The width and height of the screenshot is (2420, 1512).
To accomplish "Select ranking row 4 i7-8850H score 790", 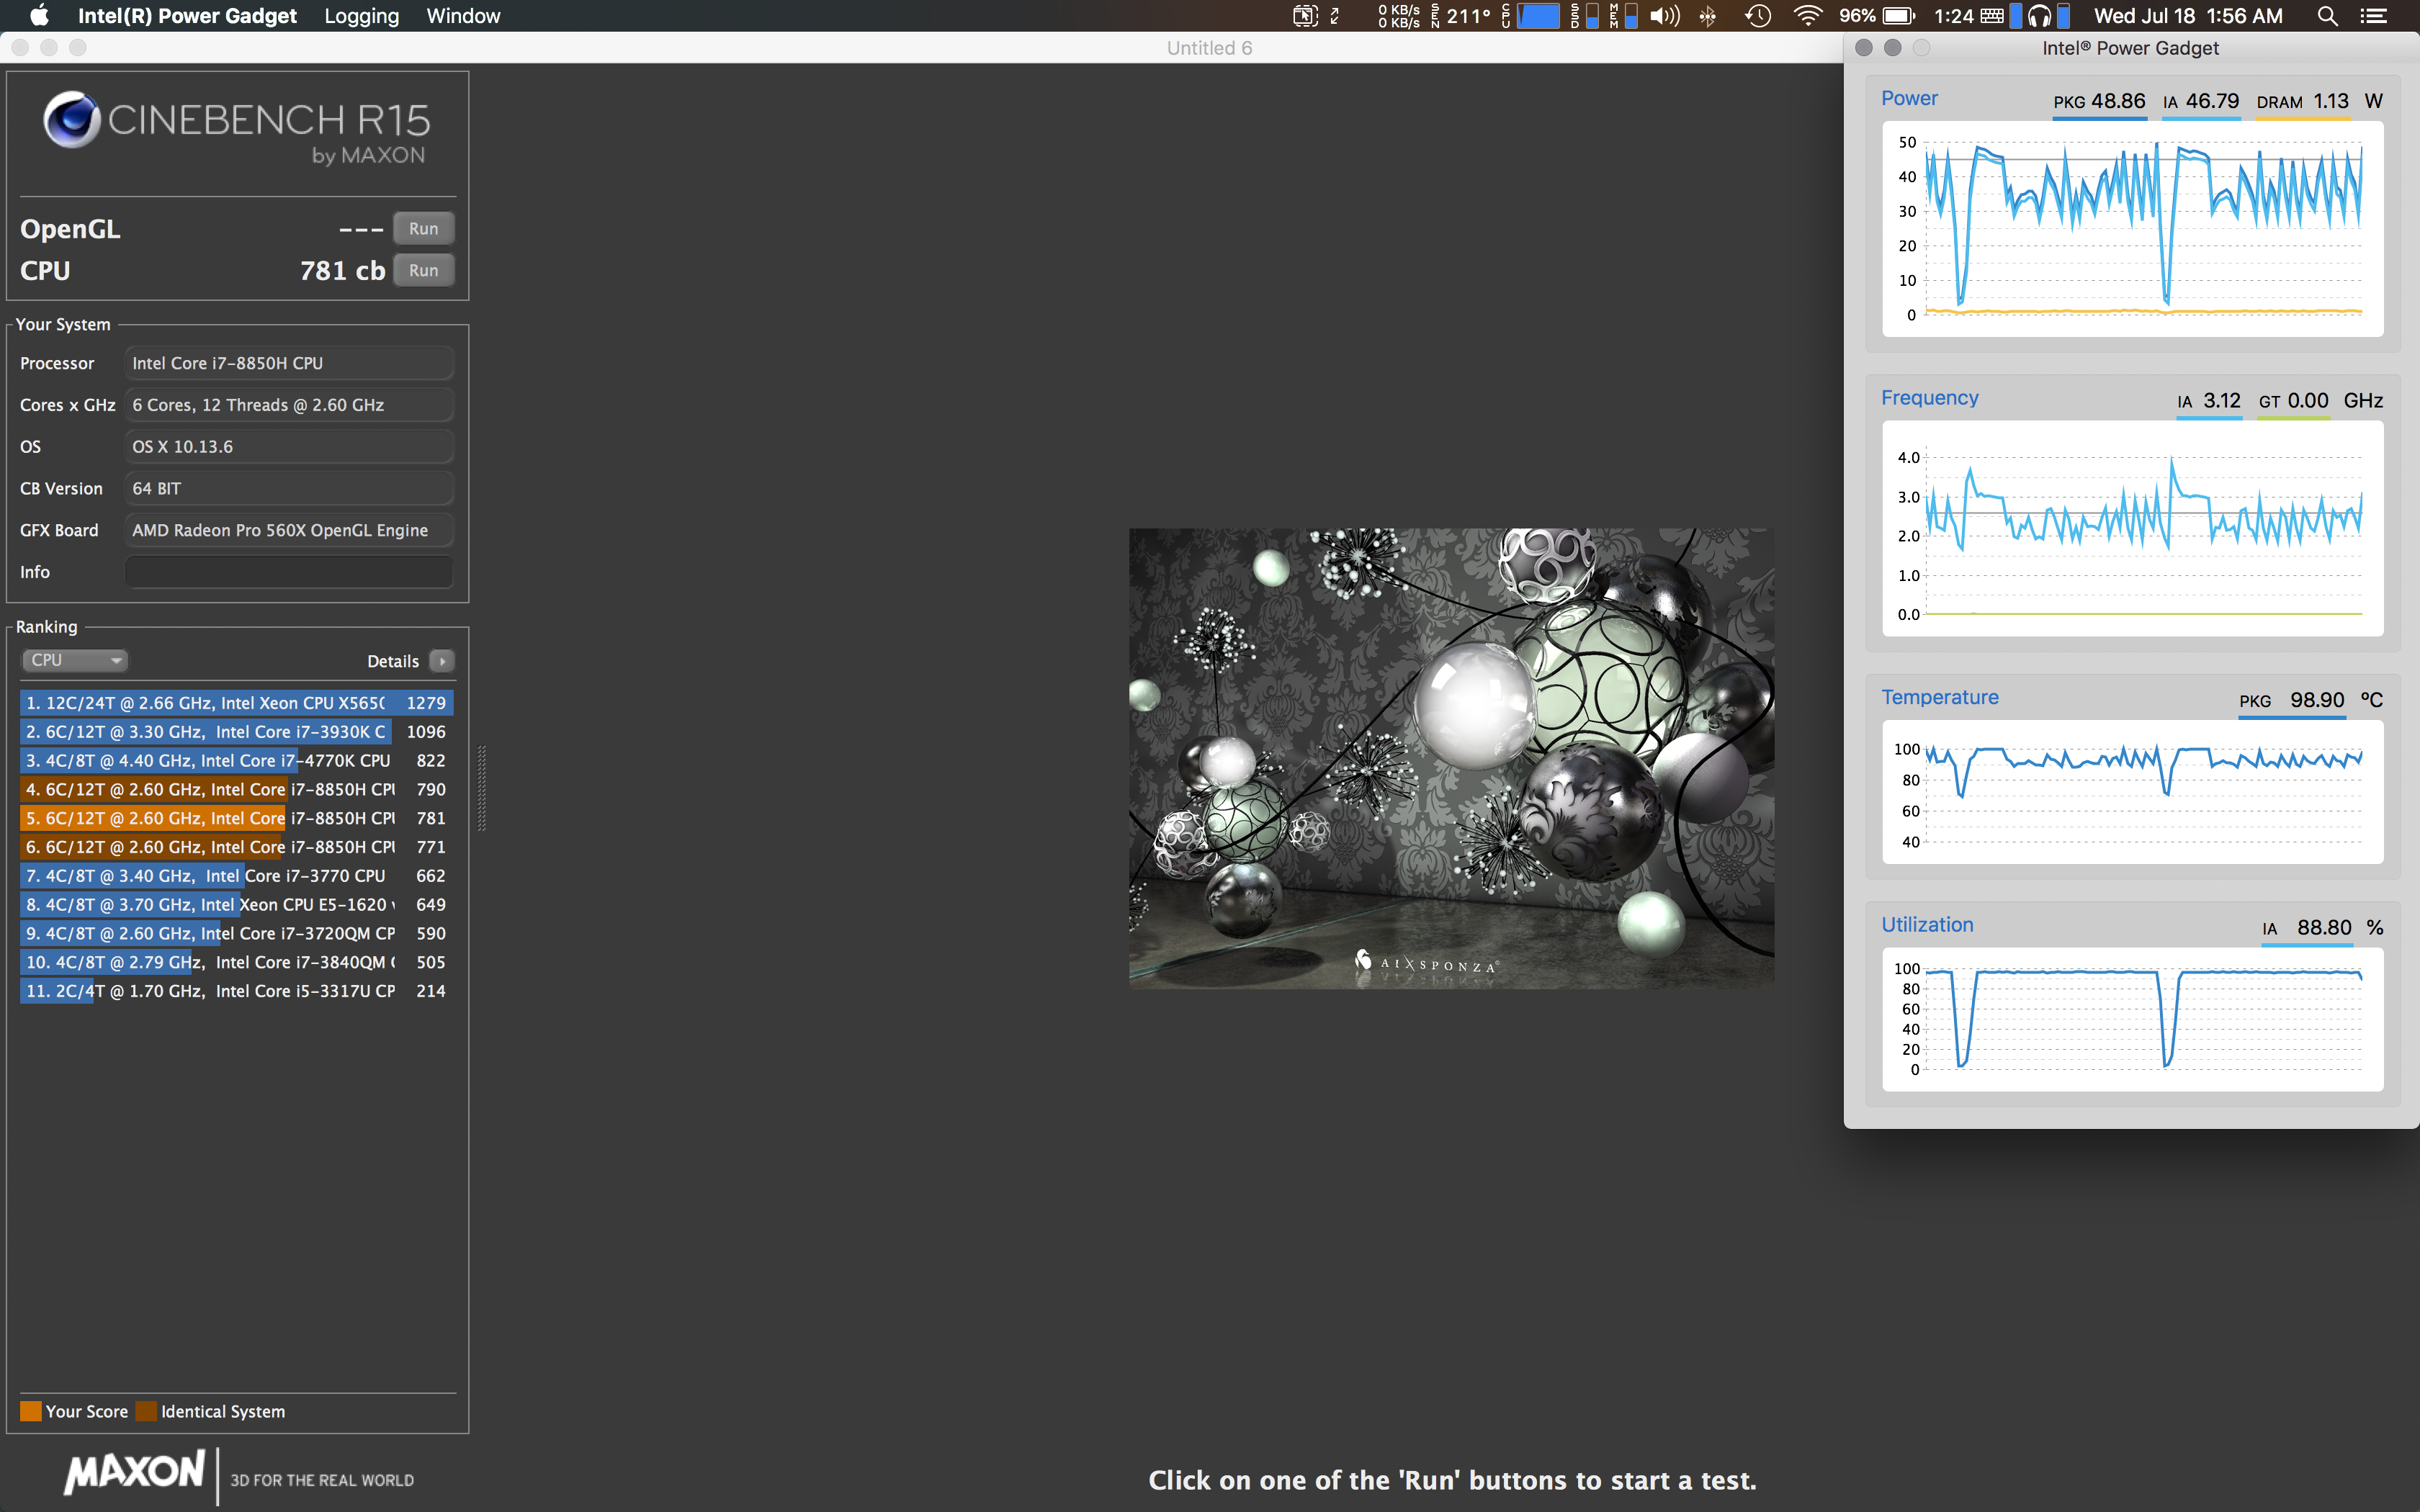I will (x=237, y=789).
